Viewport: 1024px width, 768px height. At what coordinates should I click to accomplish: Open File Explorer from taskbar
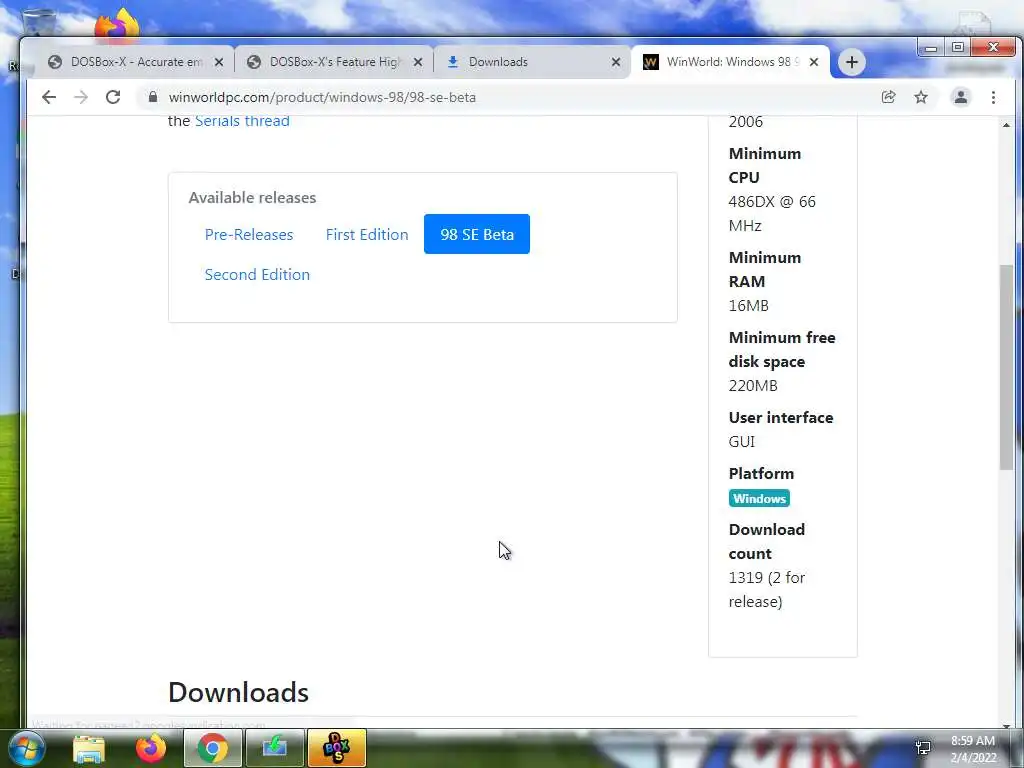click(x=89, y=748)
